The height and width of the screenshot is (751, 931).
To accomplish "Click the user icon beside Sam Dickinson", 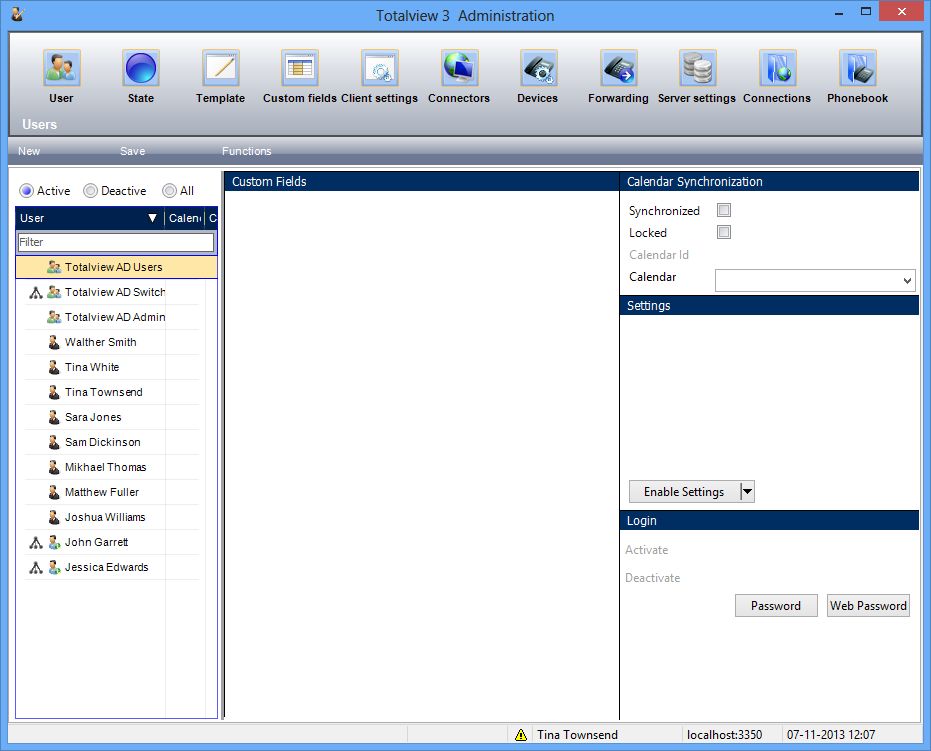I will pyautogui.click(x=54, y=442).
